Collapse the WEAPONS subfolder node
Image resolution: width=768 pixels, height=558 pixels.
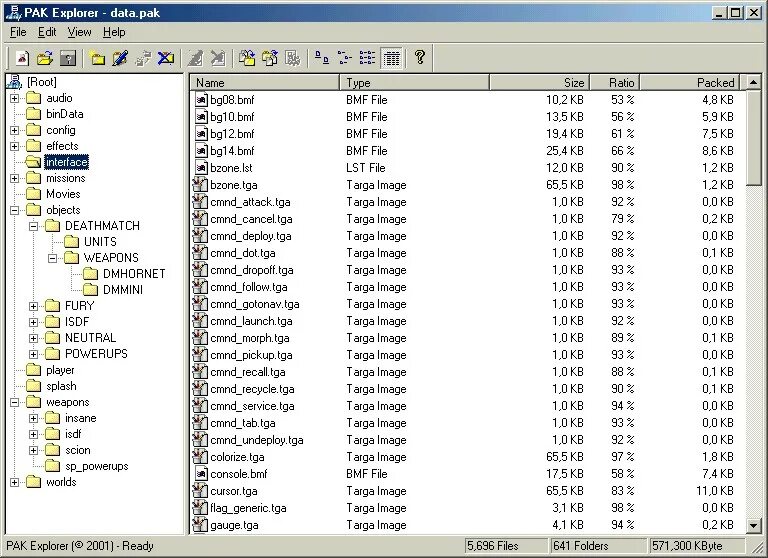52,258
